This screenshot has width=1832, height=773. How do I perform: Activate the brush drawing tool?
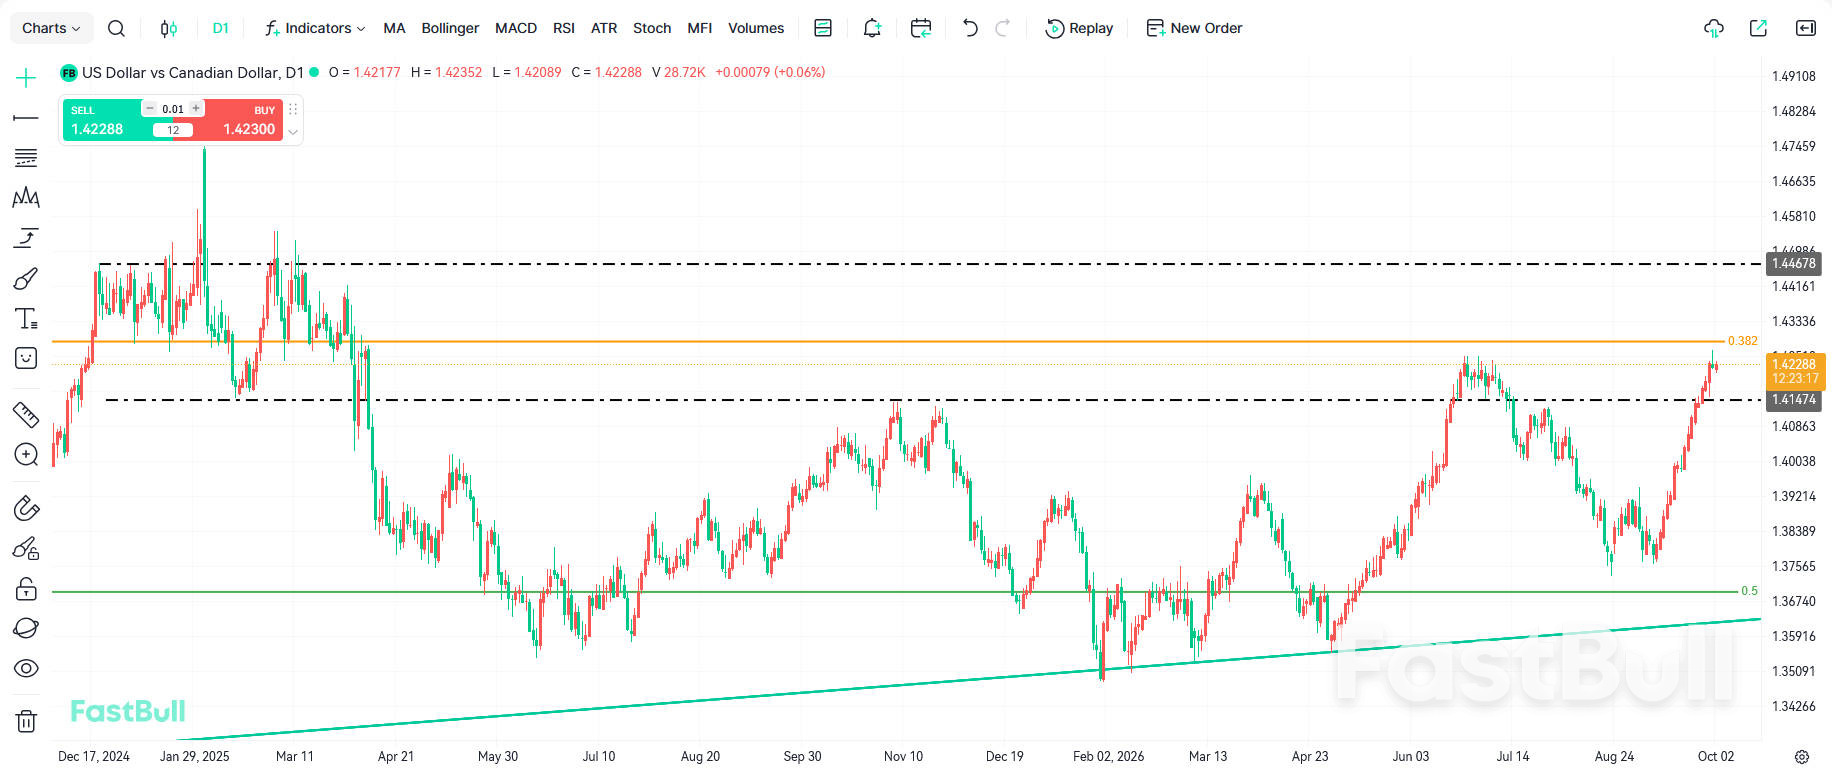26,278
